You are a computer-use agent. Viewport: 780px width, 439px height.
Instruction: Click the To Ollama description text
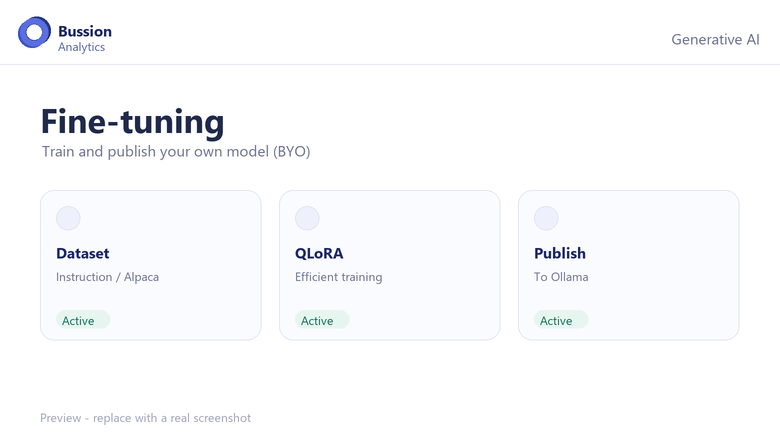pos(561,277)
